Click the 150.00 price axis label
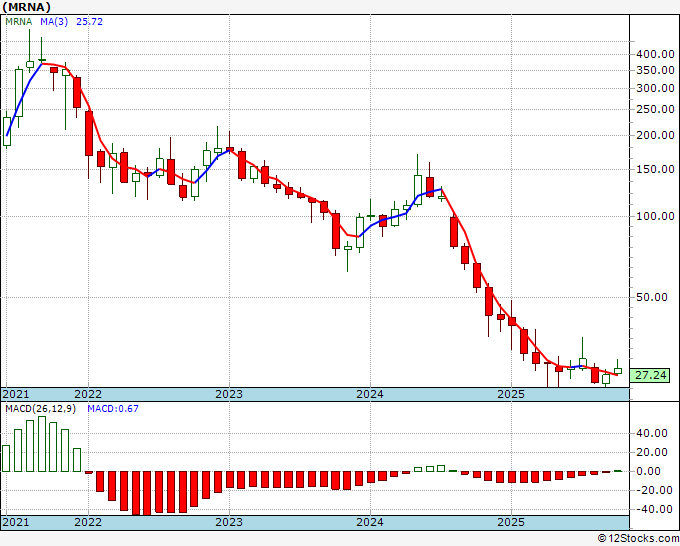The image size is (680, 546). (655, 169)
